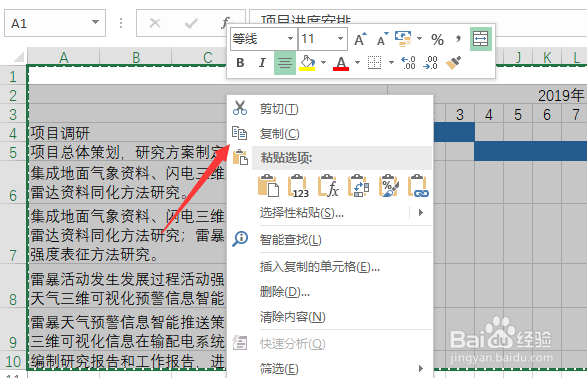Open accounting format dropdown arrow

[419, 39]
